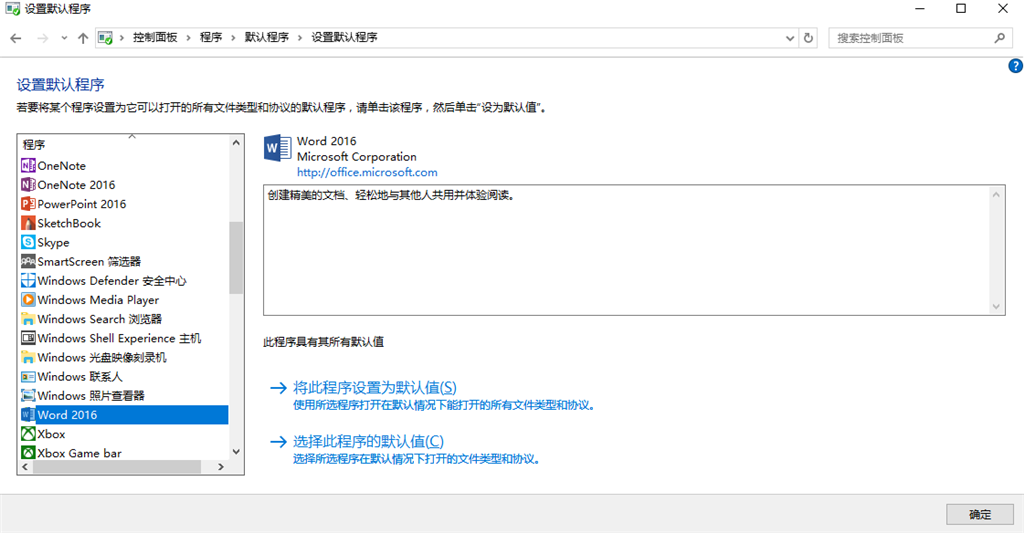1024x533 pixels.
Task: Open help via the blue question mark
Action: click(x=1016, y=65)
